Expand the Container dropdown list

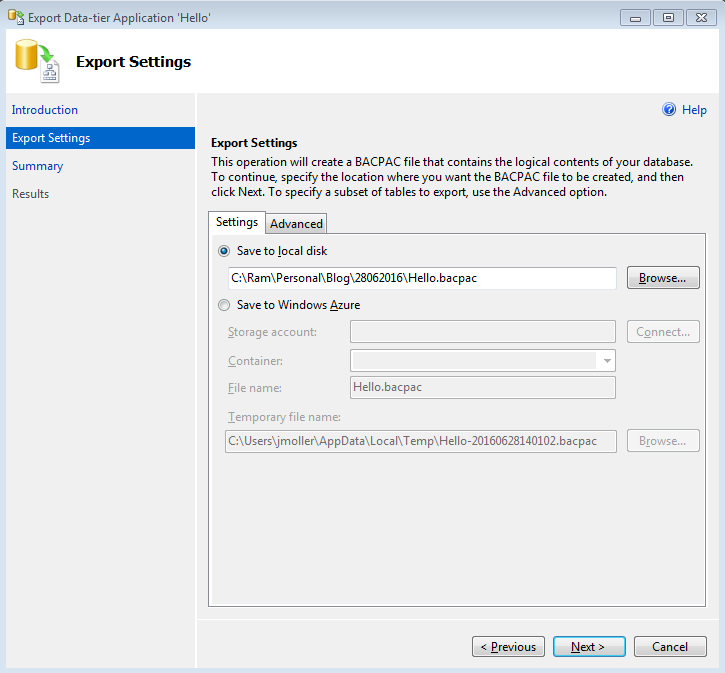606,360
